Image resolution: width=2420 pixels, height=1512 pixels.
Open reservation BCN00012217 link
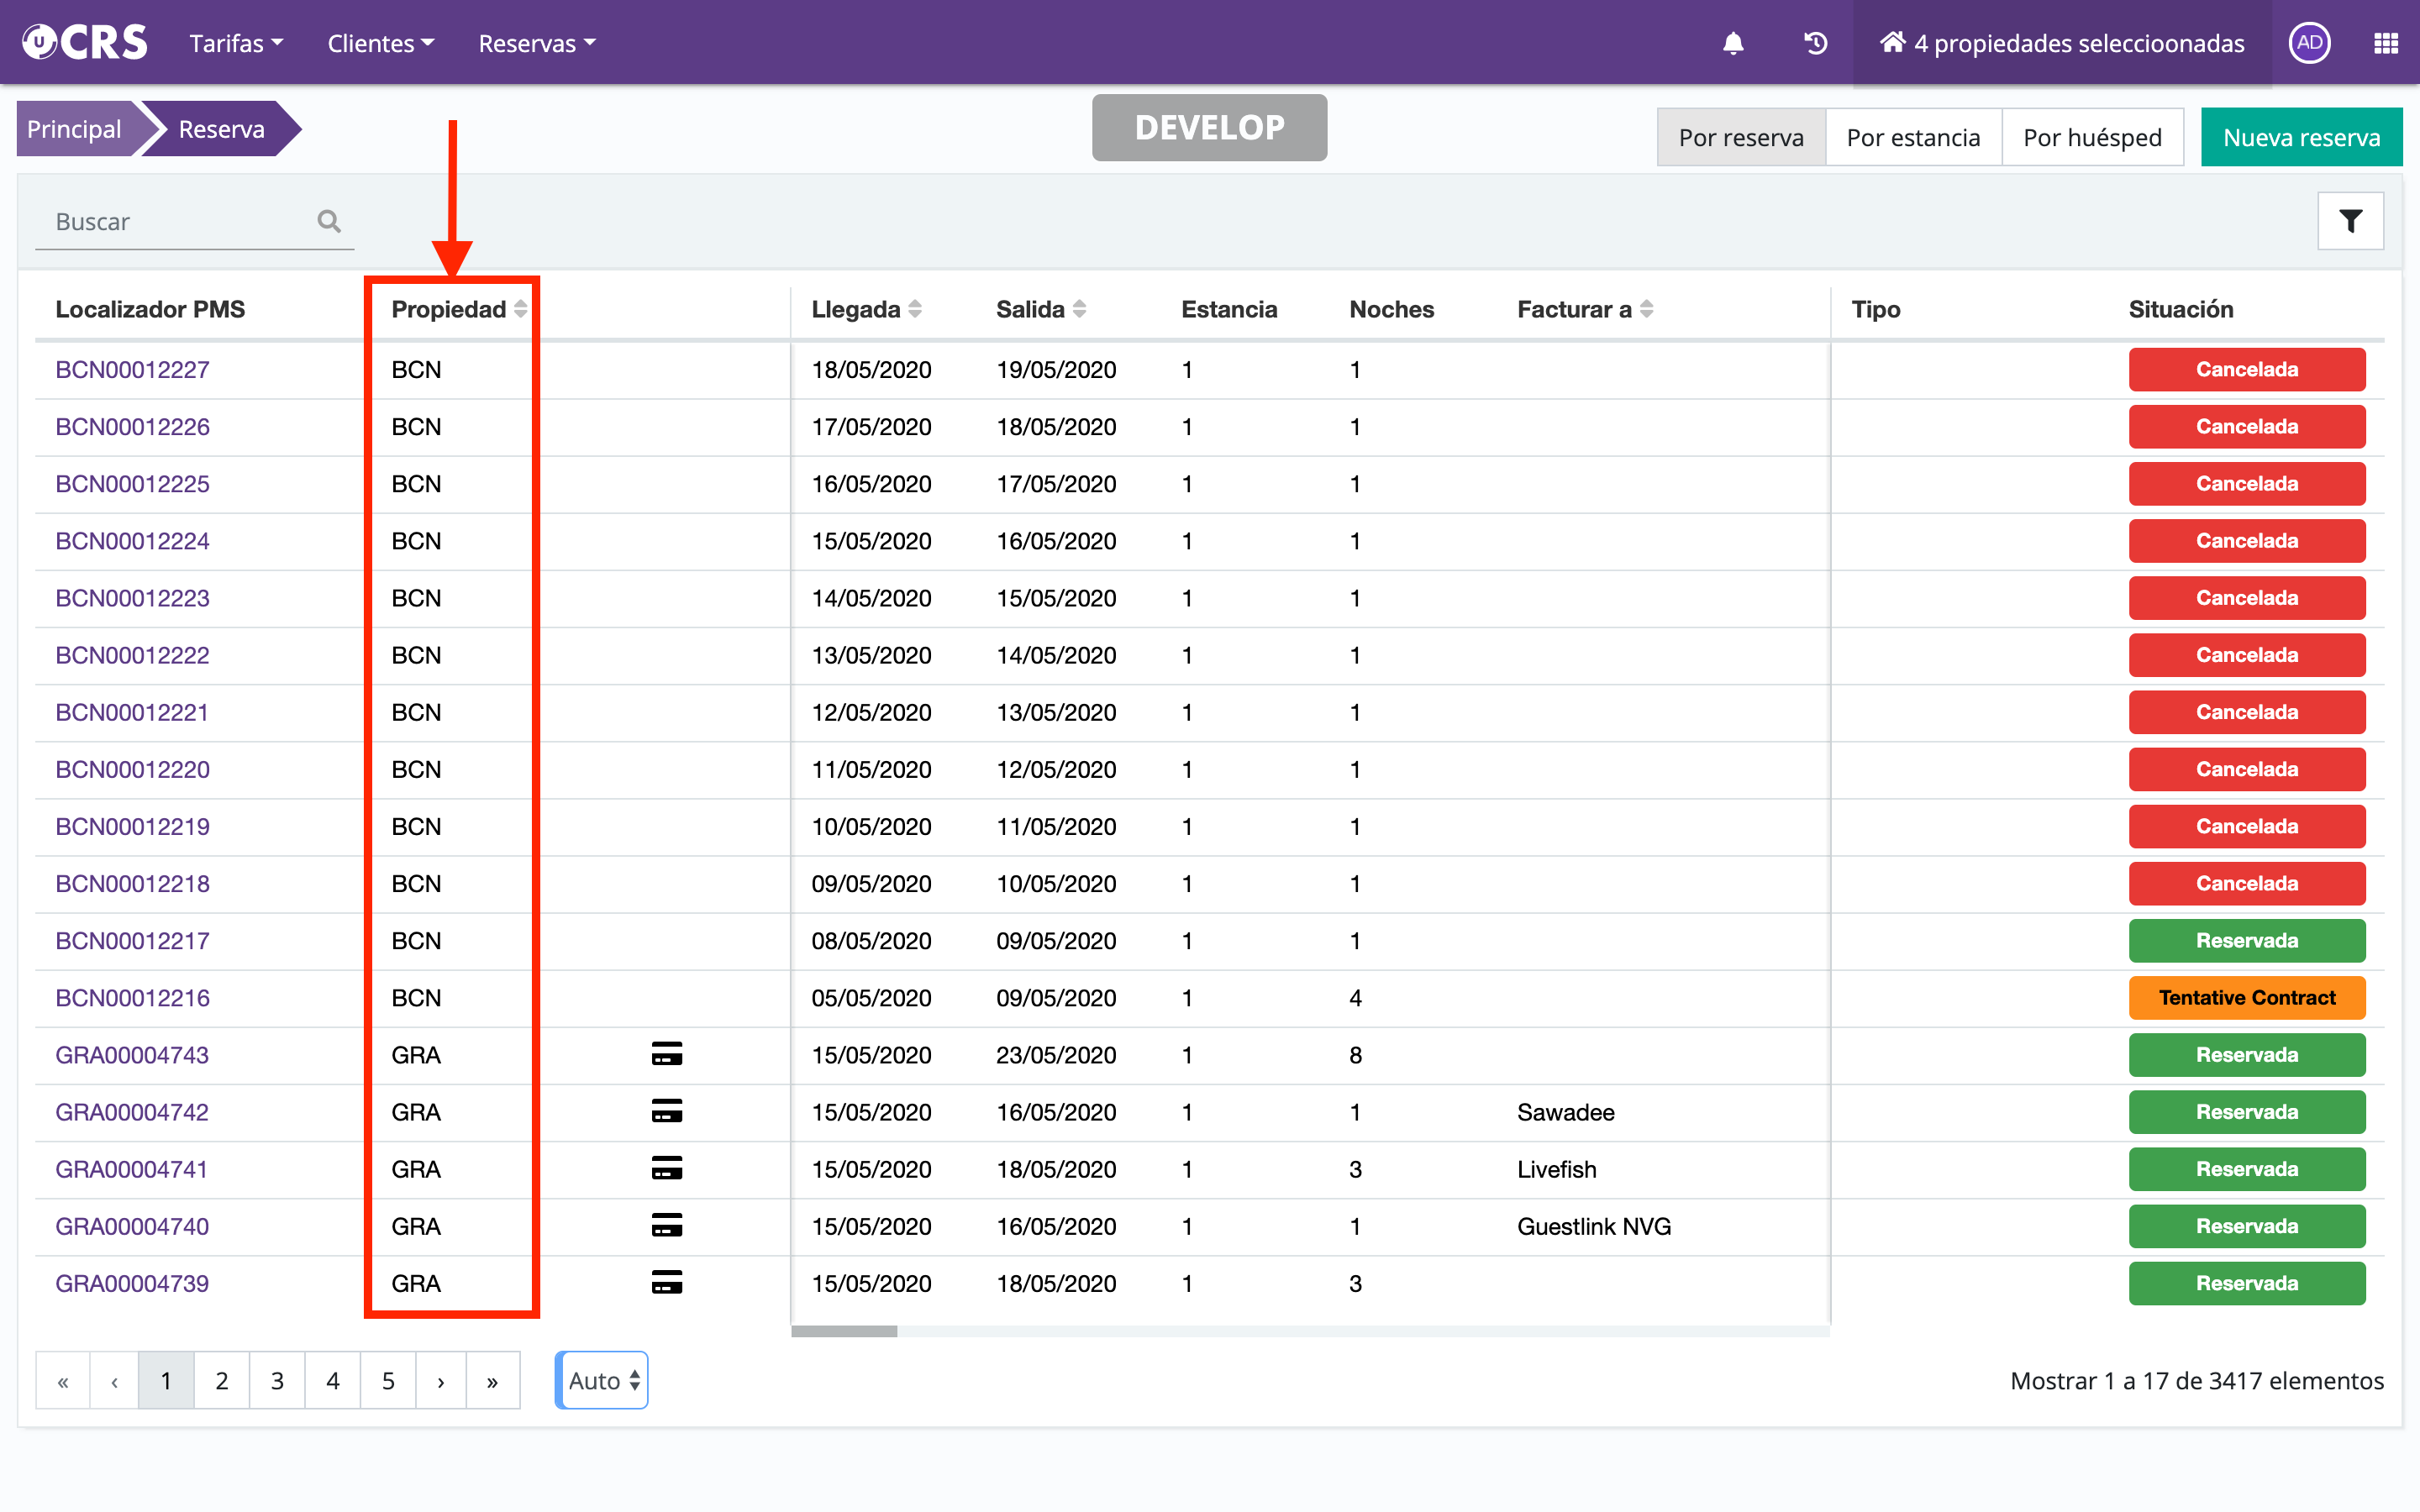click(x=132, y=940)
